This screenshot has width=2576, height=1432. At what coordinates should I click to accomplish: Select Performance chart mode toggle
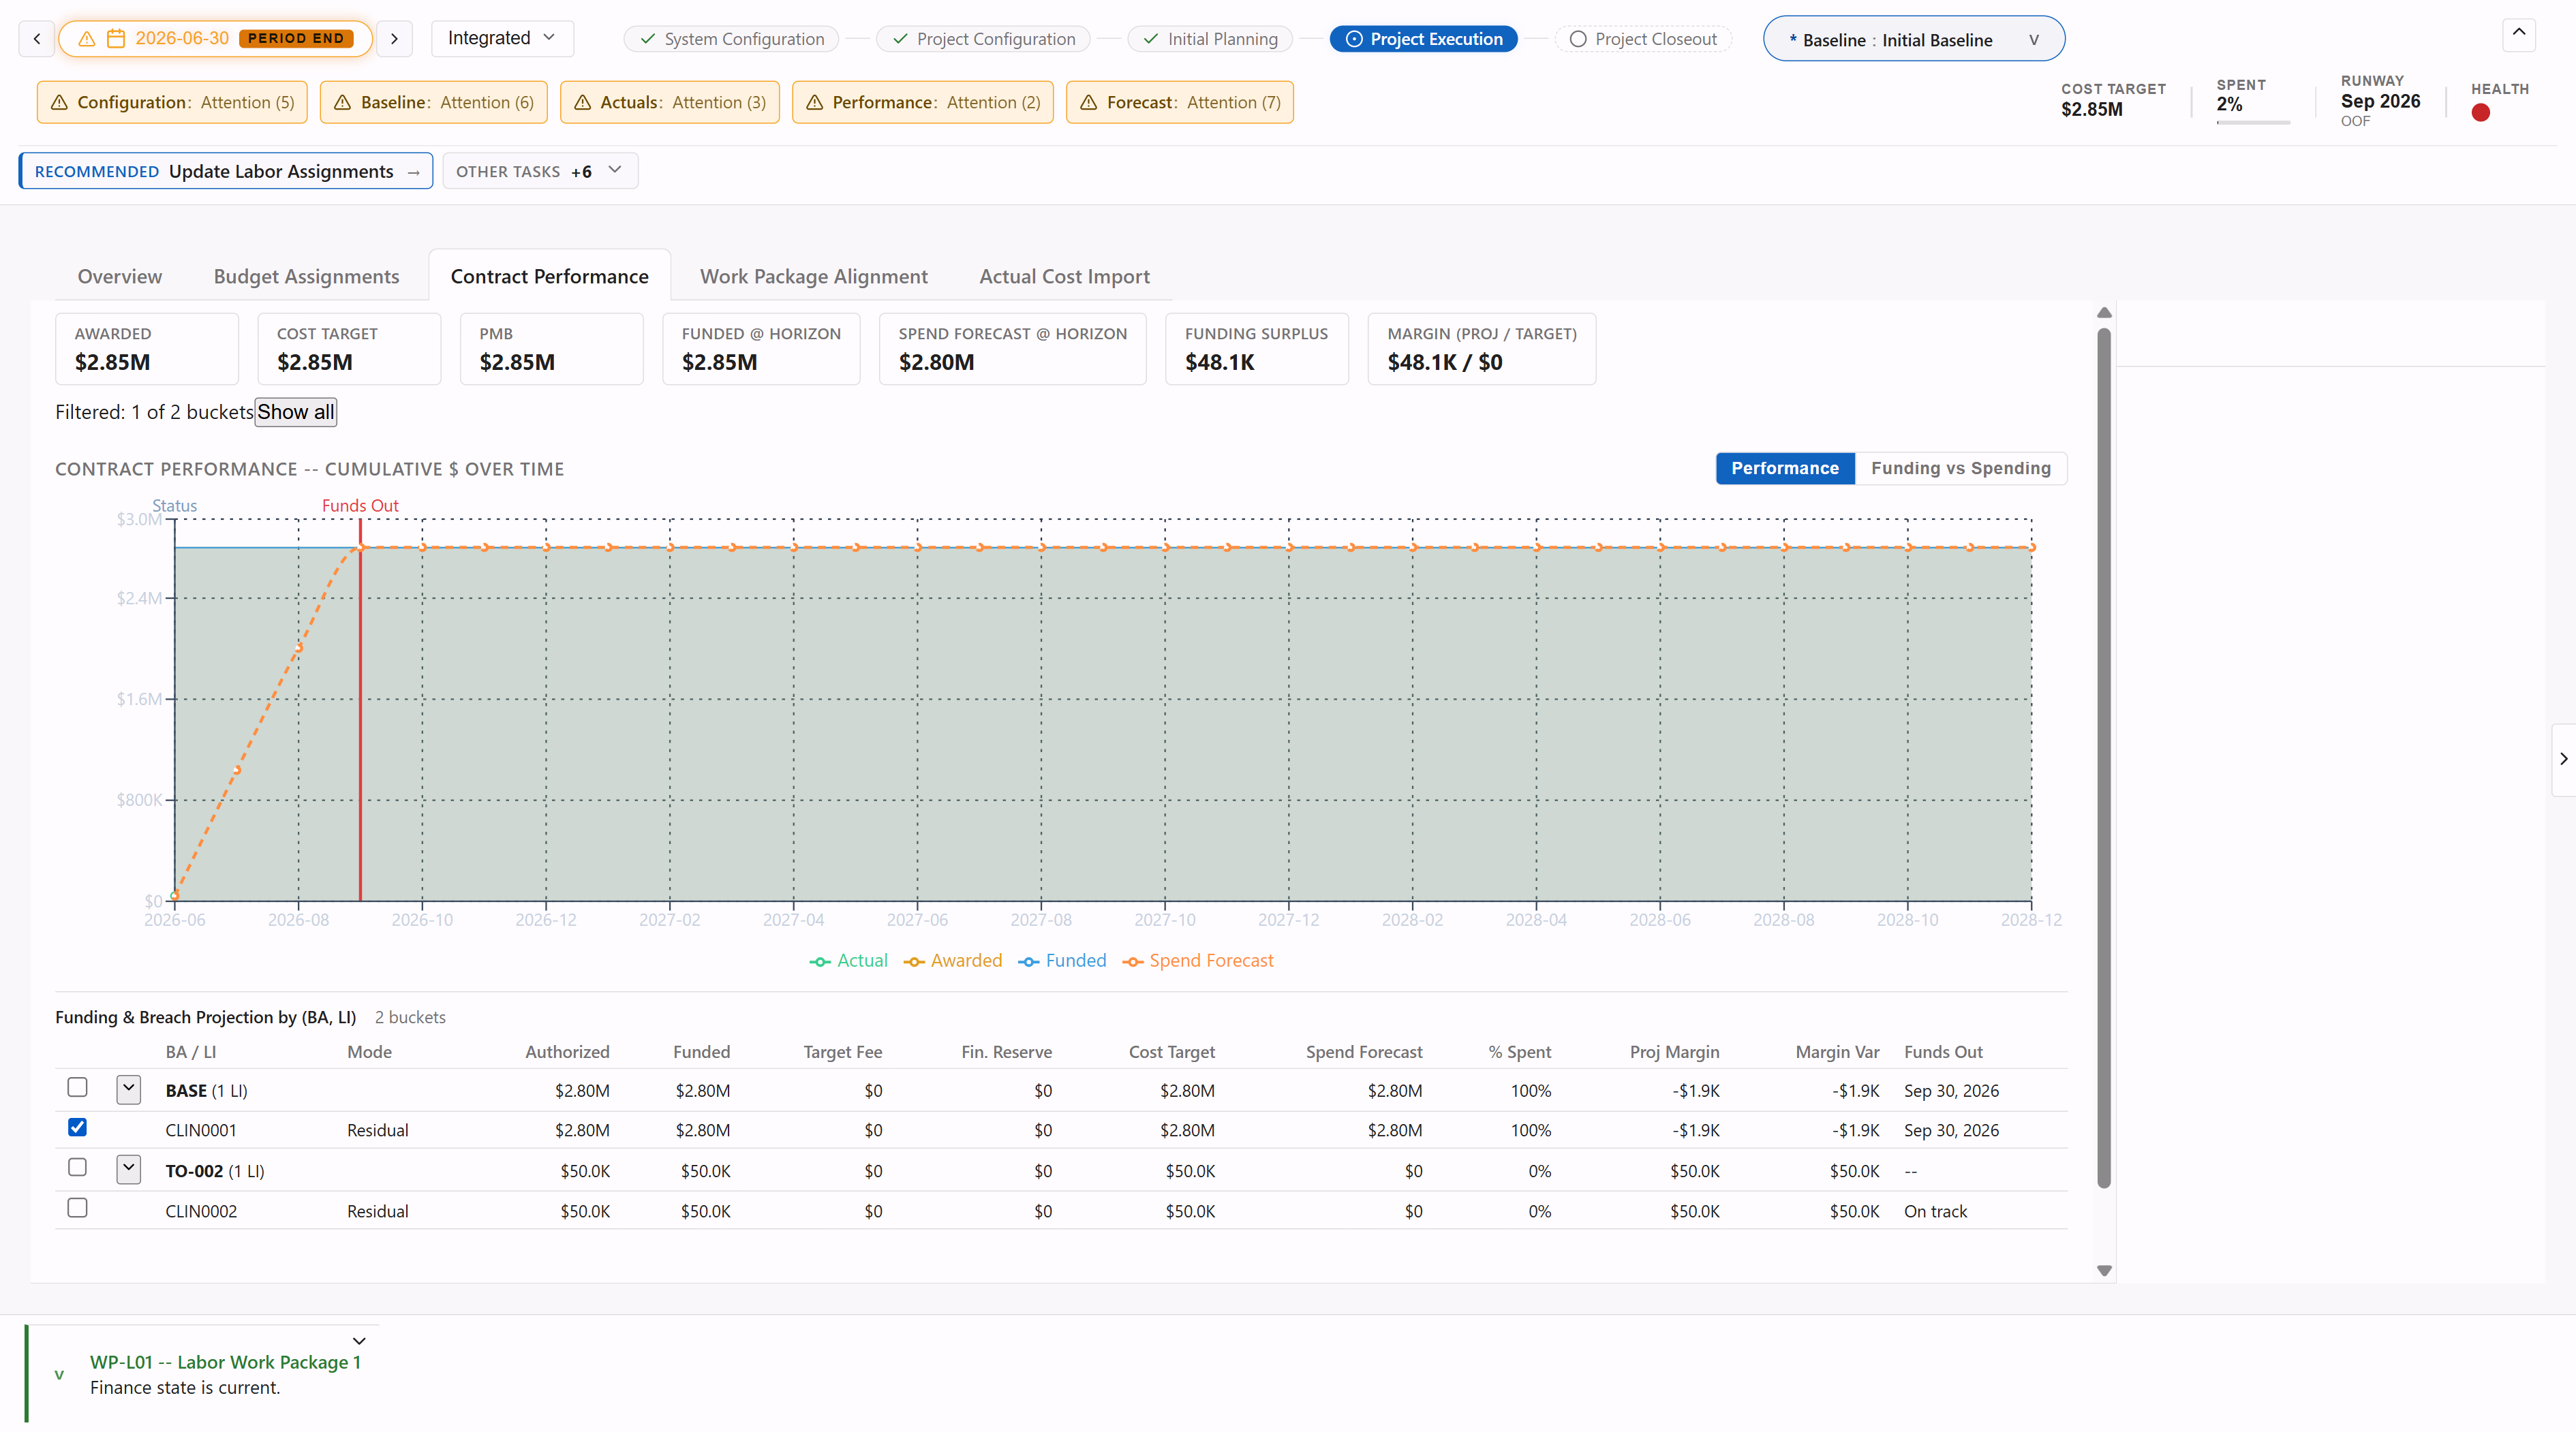tap(1785, 468)
